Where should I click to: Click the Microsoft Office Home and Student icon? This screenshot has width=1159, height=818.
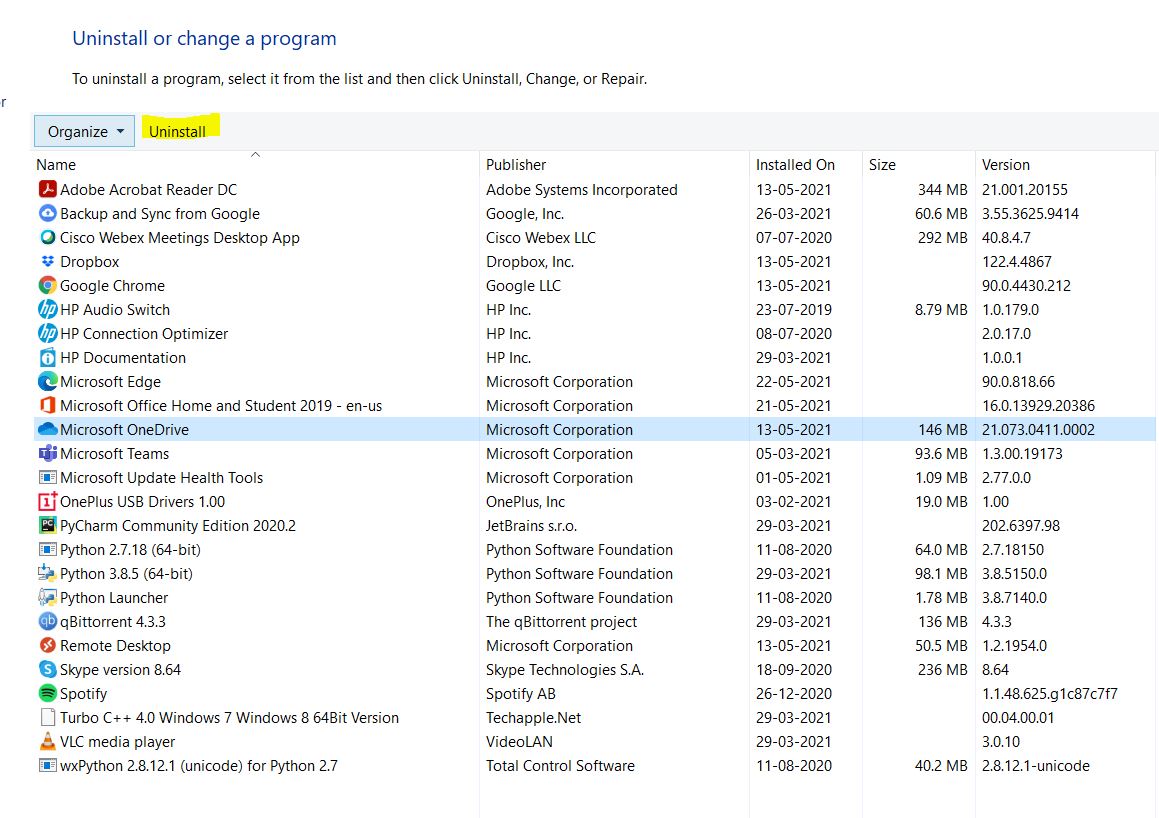coord(47,406)
